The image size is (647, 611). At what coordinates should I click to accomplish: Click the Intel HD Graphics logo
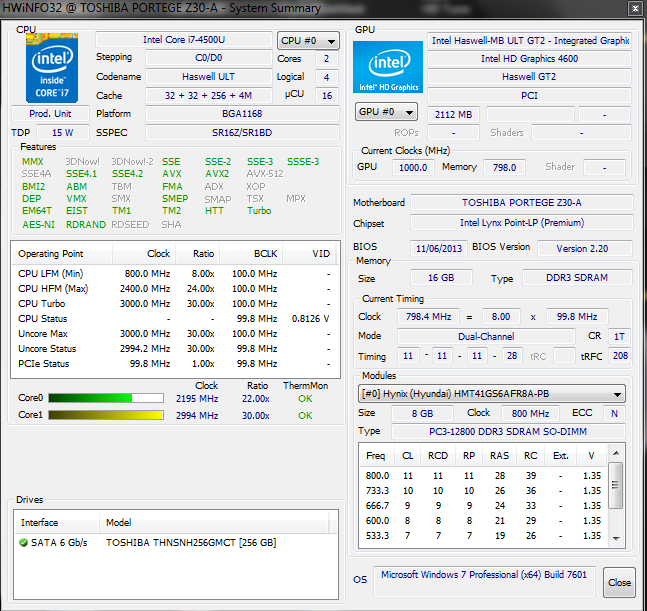388,66
